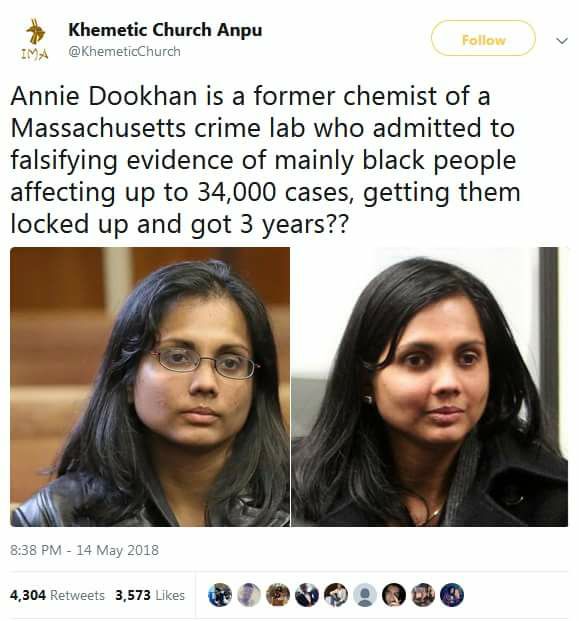
Task: Click the Khemetic Church Anpu profile avatar
Action: click(x=35, y=40)
